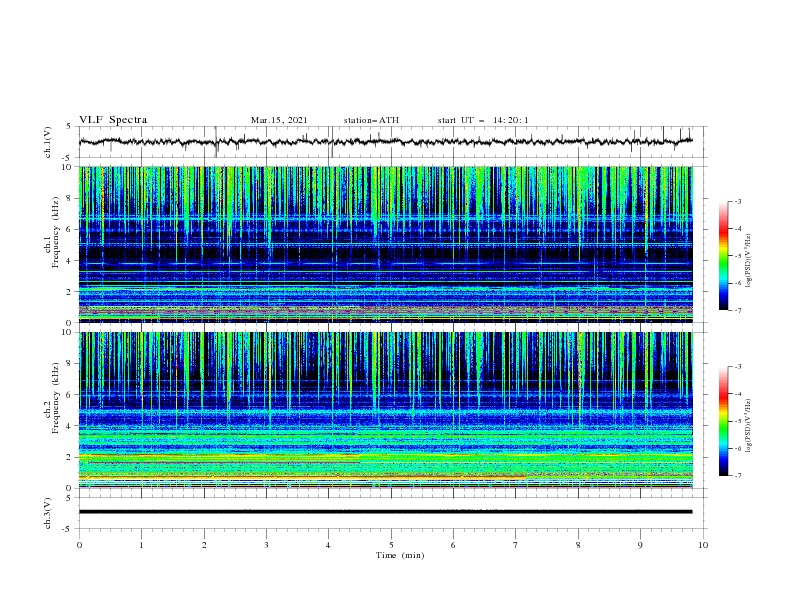Viewport: 792px width, 612px height.
Task: Click the lower PSD color scale bar
Action: 724,421
